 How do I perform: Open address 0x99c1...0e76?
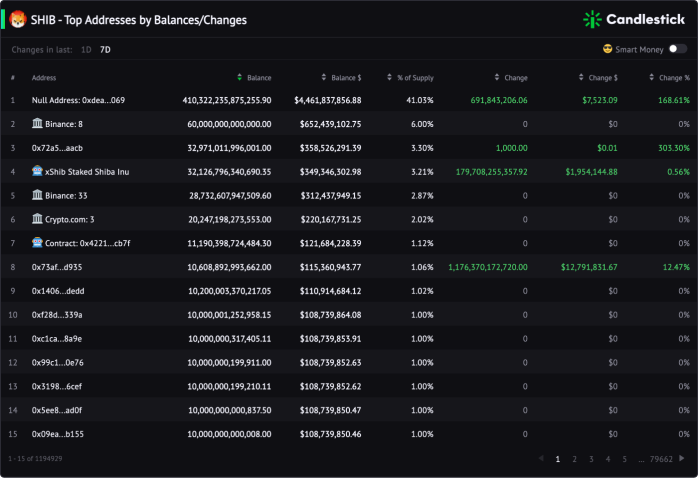pyautogui.click(x=57, y=362)
